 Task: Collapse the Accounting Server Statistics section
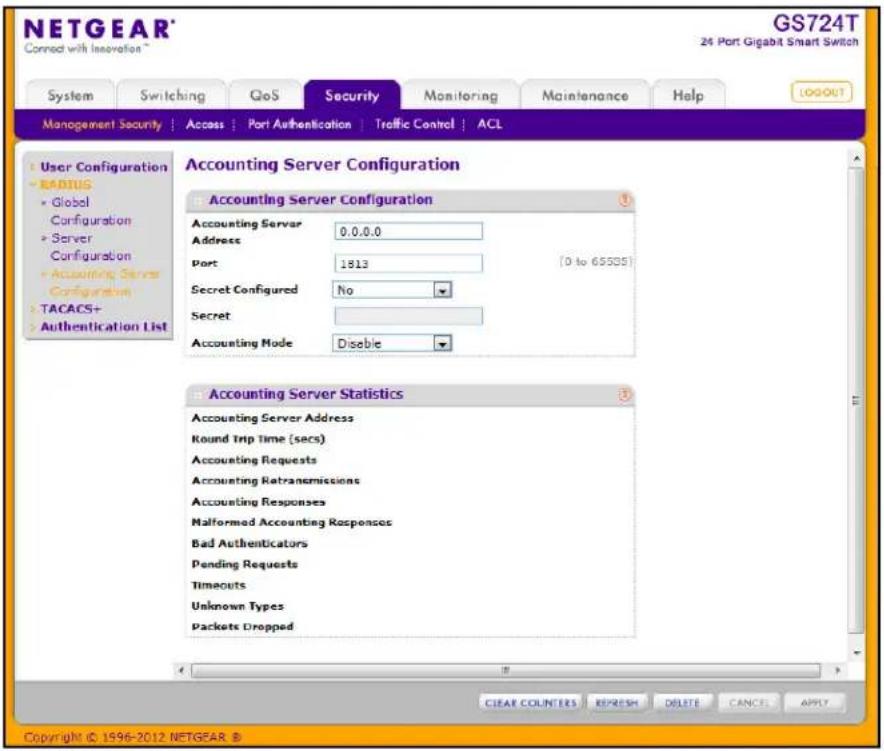[198, 395]
